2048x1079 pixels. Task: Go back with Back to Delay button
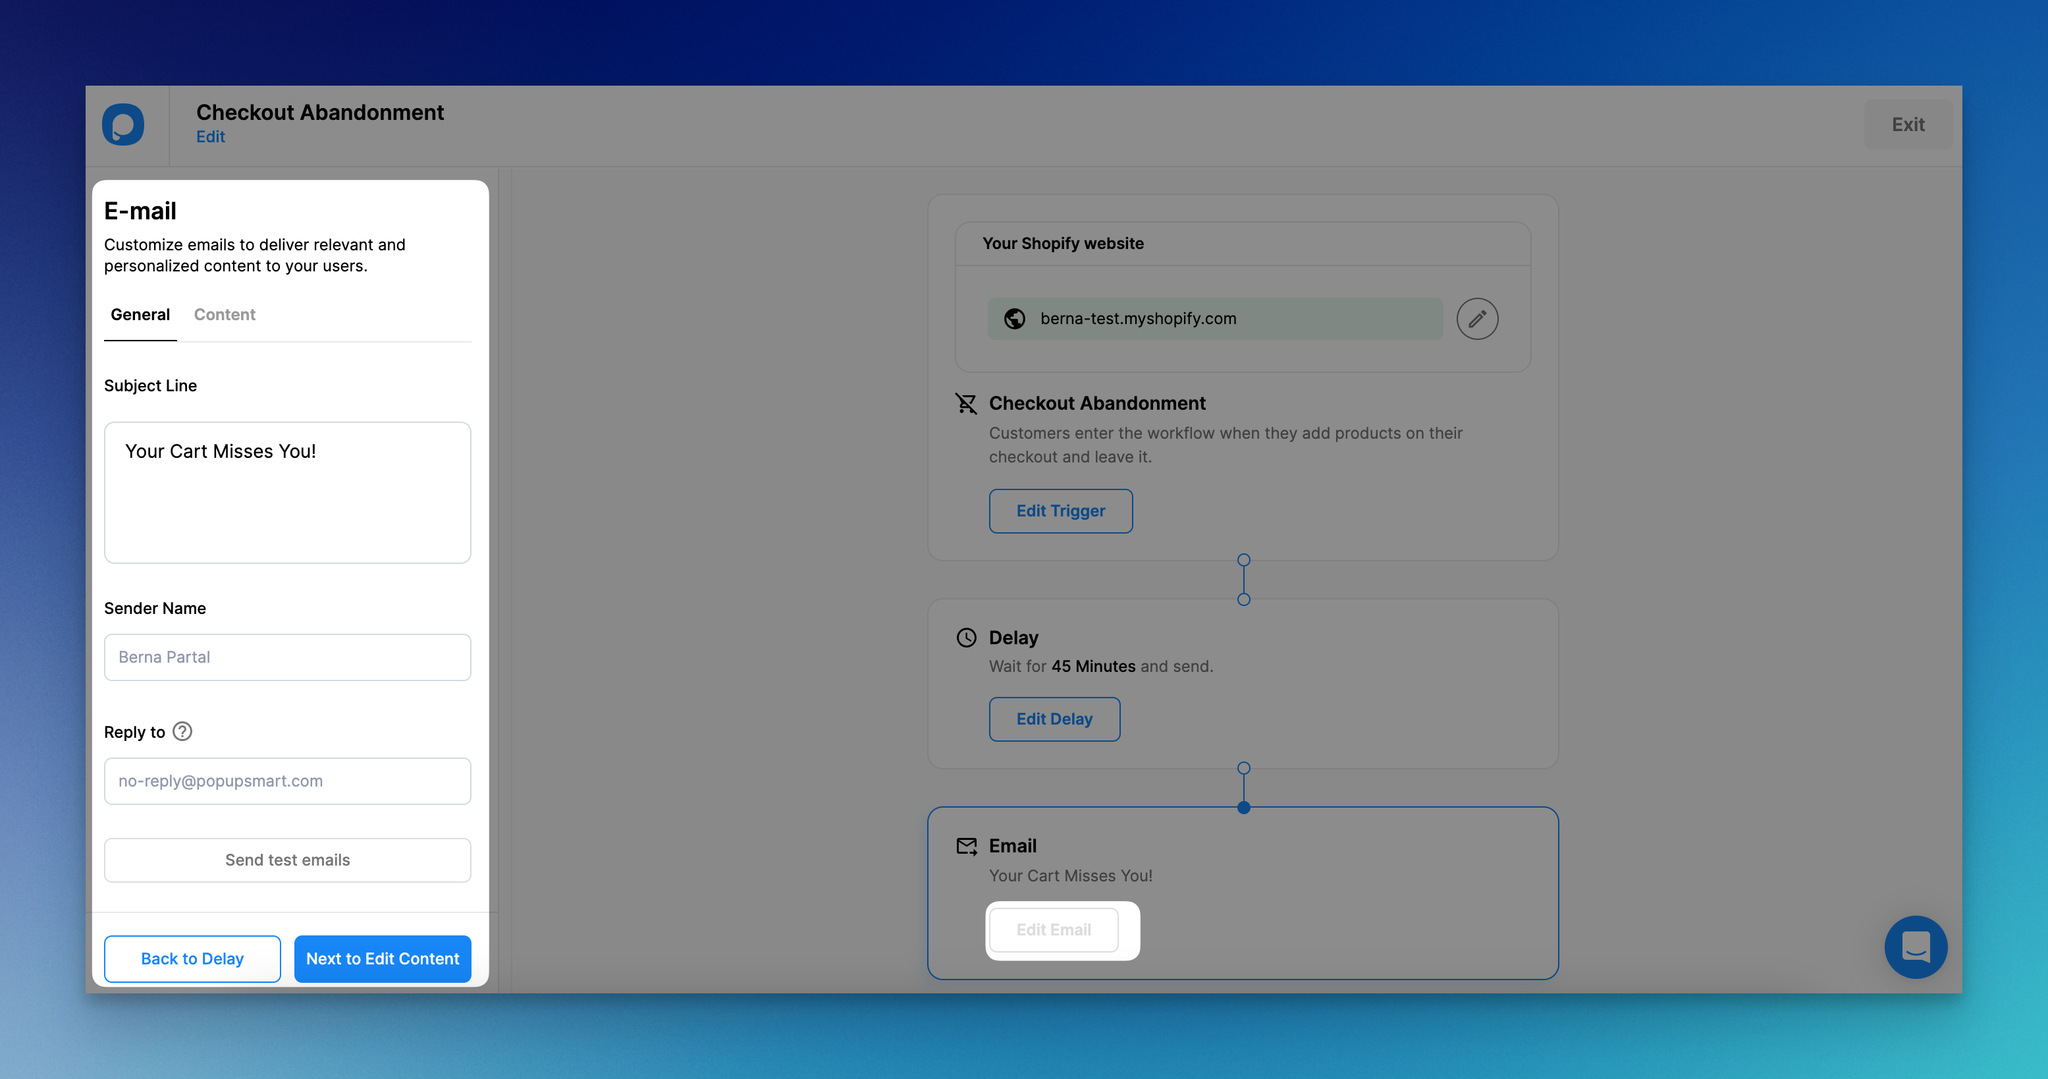coord(192,959)
